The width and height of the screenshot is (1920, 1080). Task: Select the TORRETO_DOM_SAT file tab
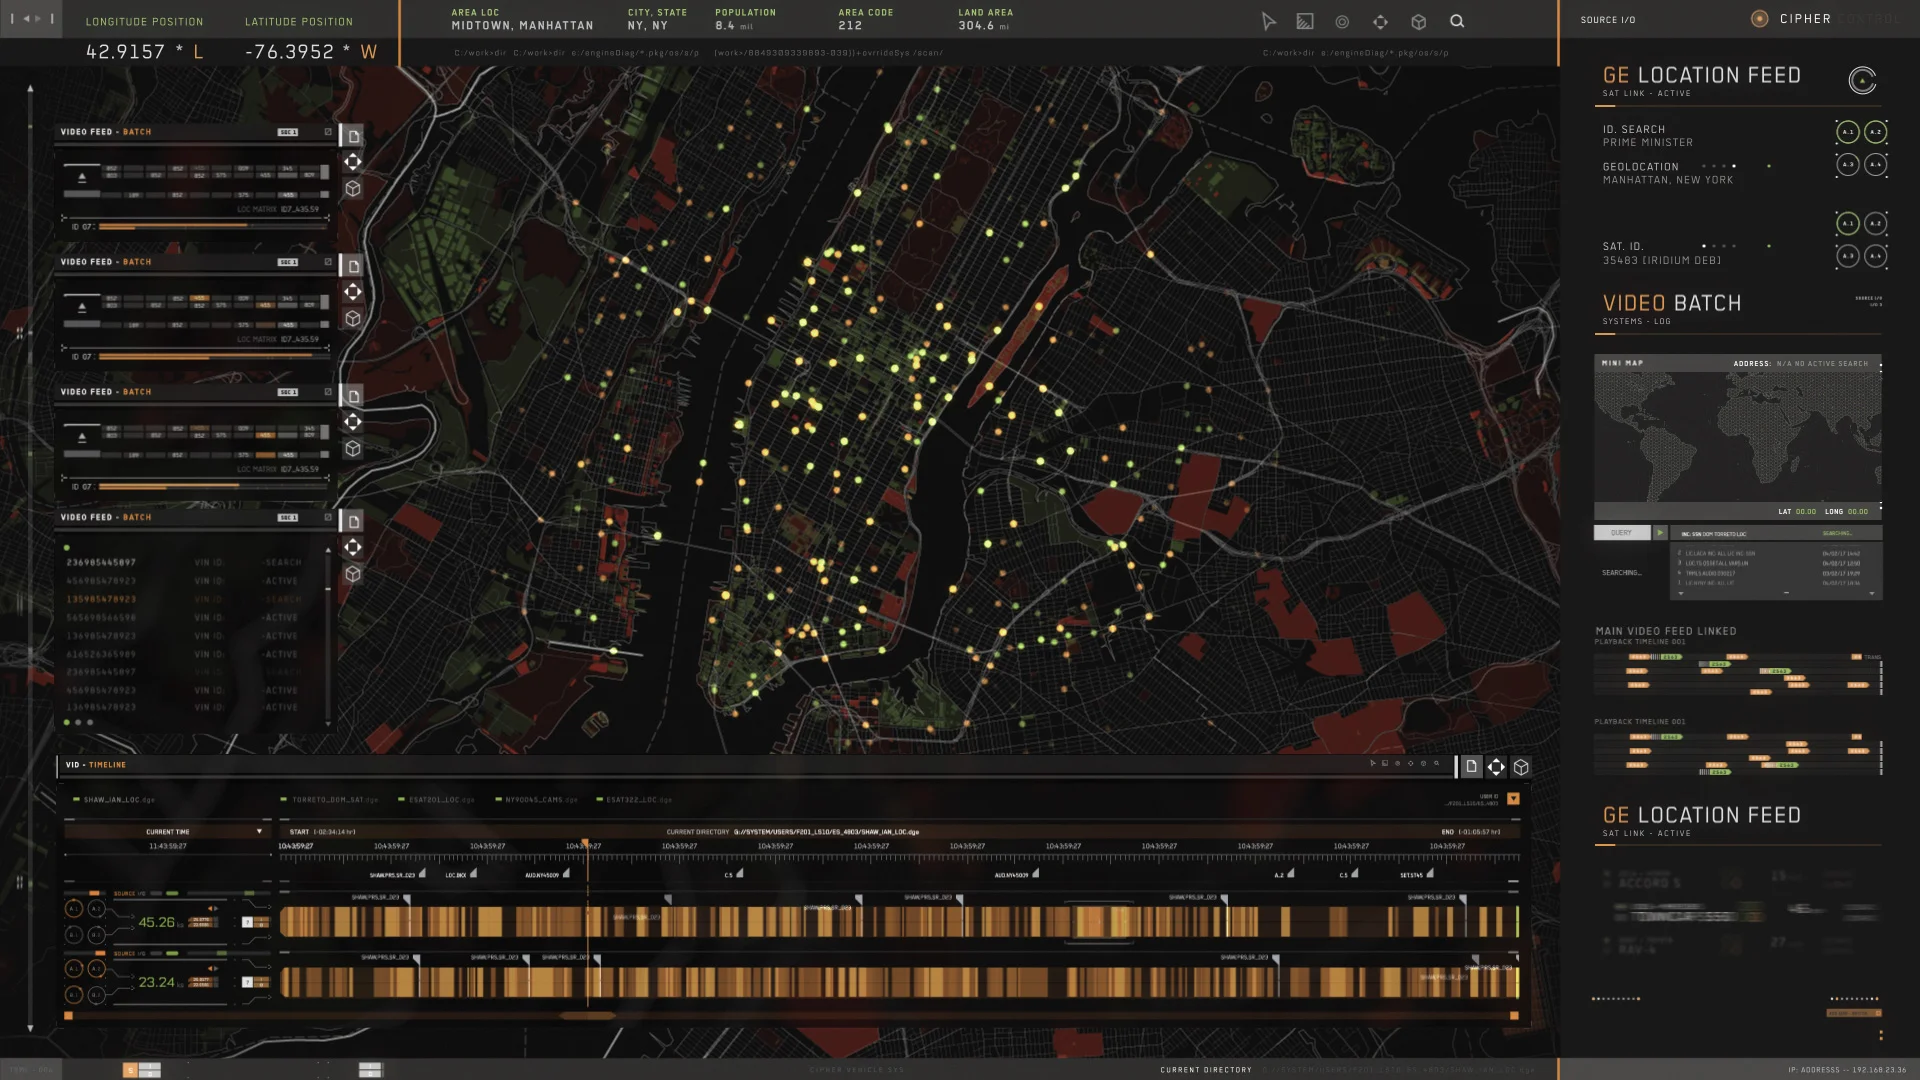(x=330, y=800)
